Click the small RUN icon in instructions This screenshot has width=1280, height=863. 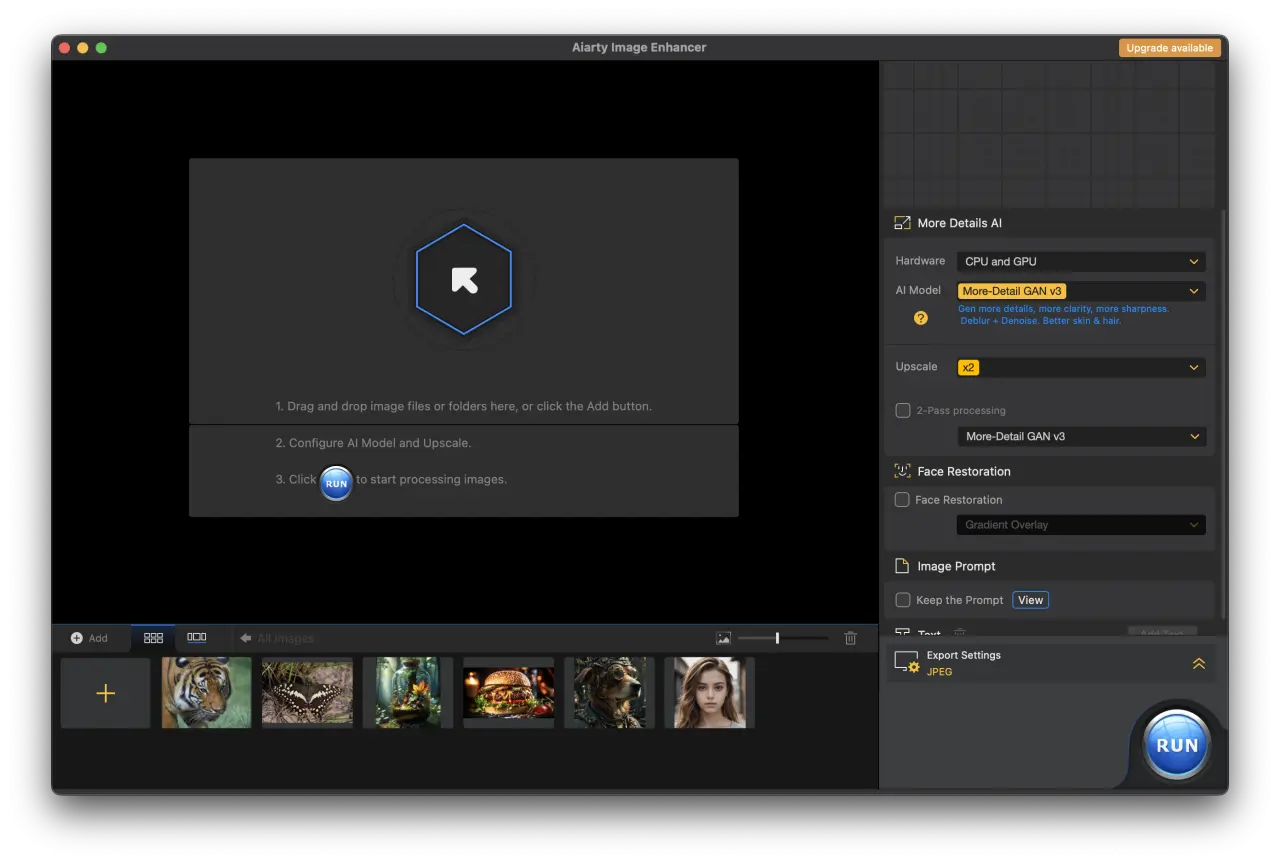336,483
